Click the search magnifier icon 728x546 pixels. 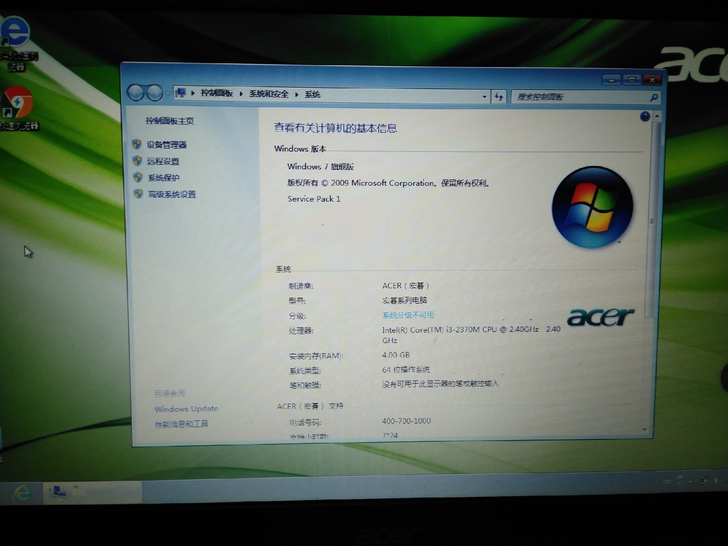654,98
